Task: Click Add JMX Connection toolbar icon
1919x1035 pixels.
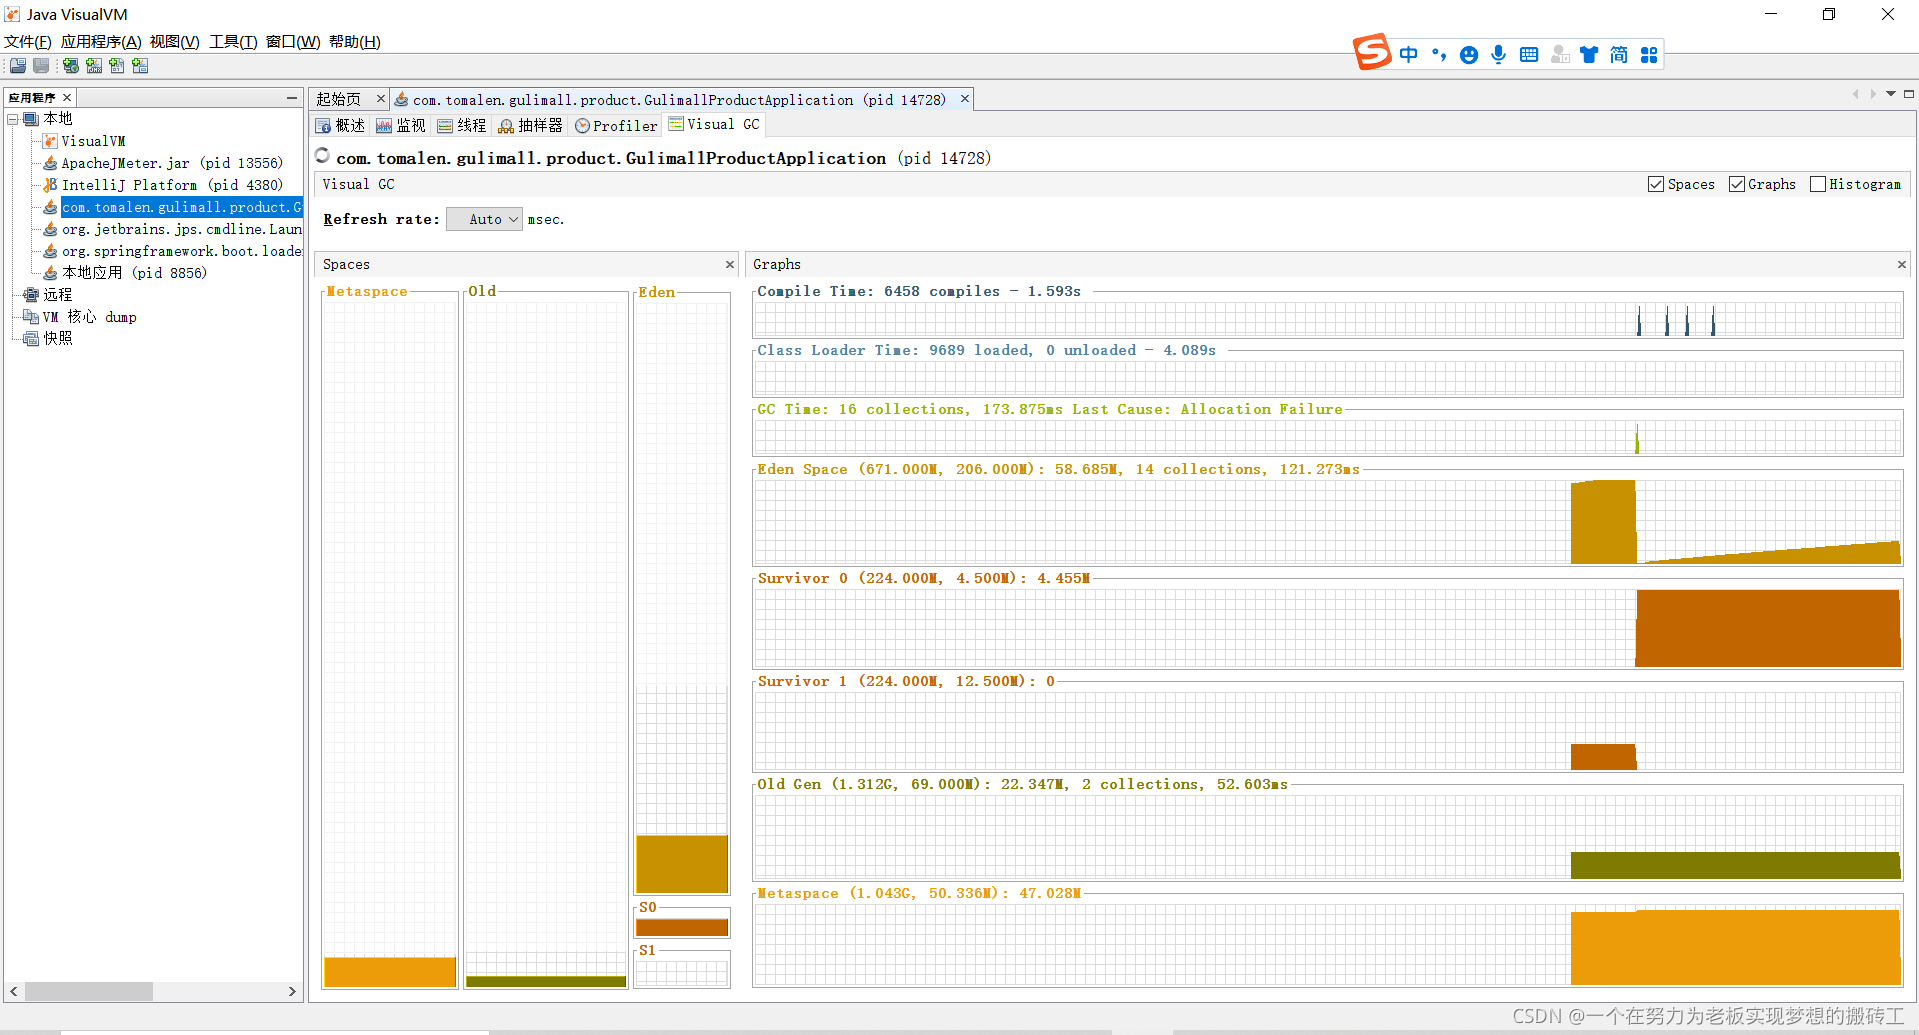Action: [x=94, y=66]
